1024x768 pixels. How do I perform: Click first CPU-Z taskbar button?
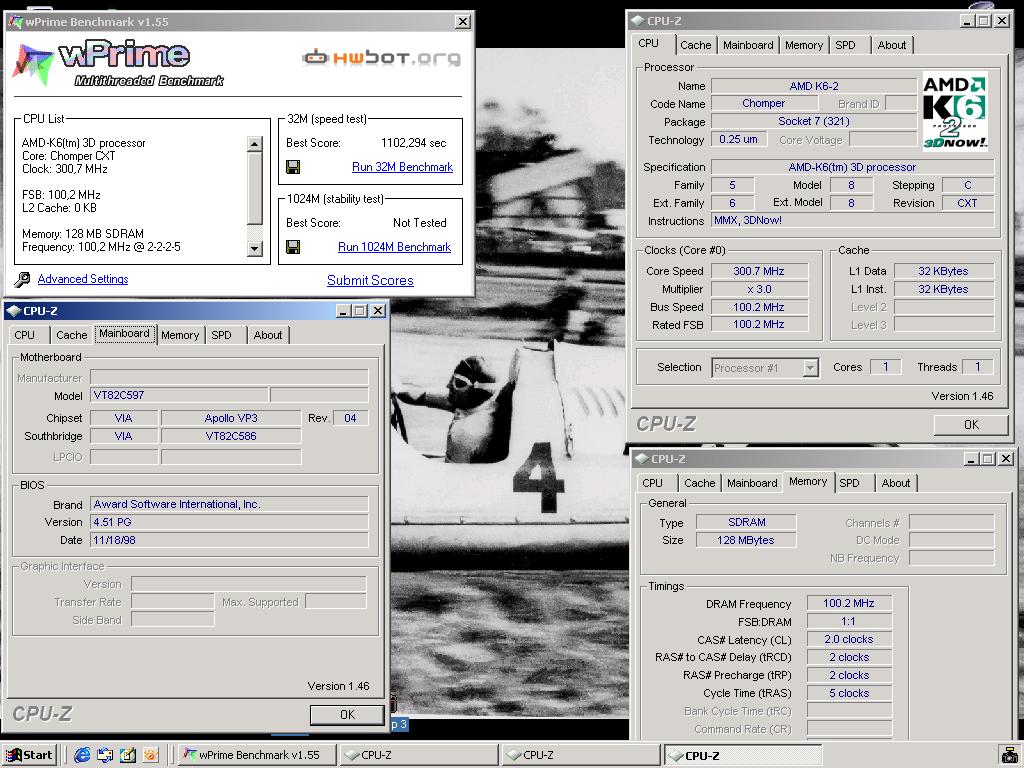[419, 755]
